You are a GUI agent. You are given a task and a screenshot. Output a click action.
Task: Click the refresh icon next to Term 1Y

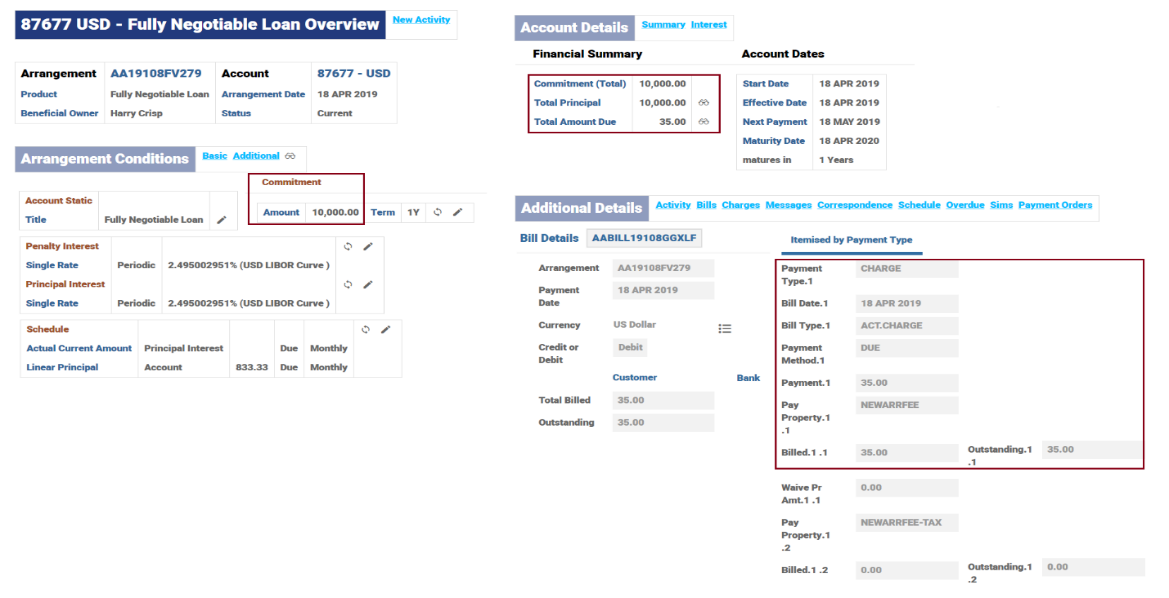[438, 212]
